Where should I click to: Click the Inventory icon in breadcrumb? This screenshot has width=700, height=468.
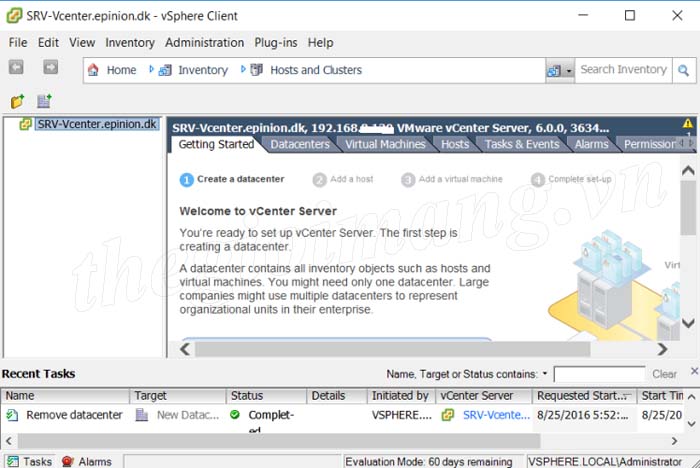(165, 70)
